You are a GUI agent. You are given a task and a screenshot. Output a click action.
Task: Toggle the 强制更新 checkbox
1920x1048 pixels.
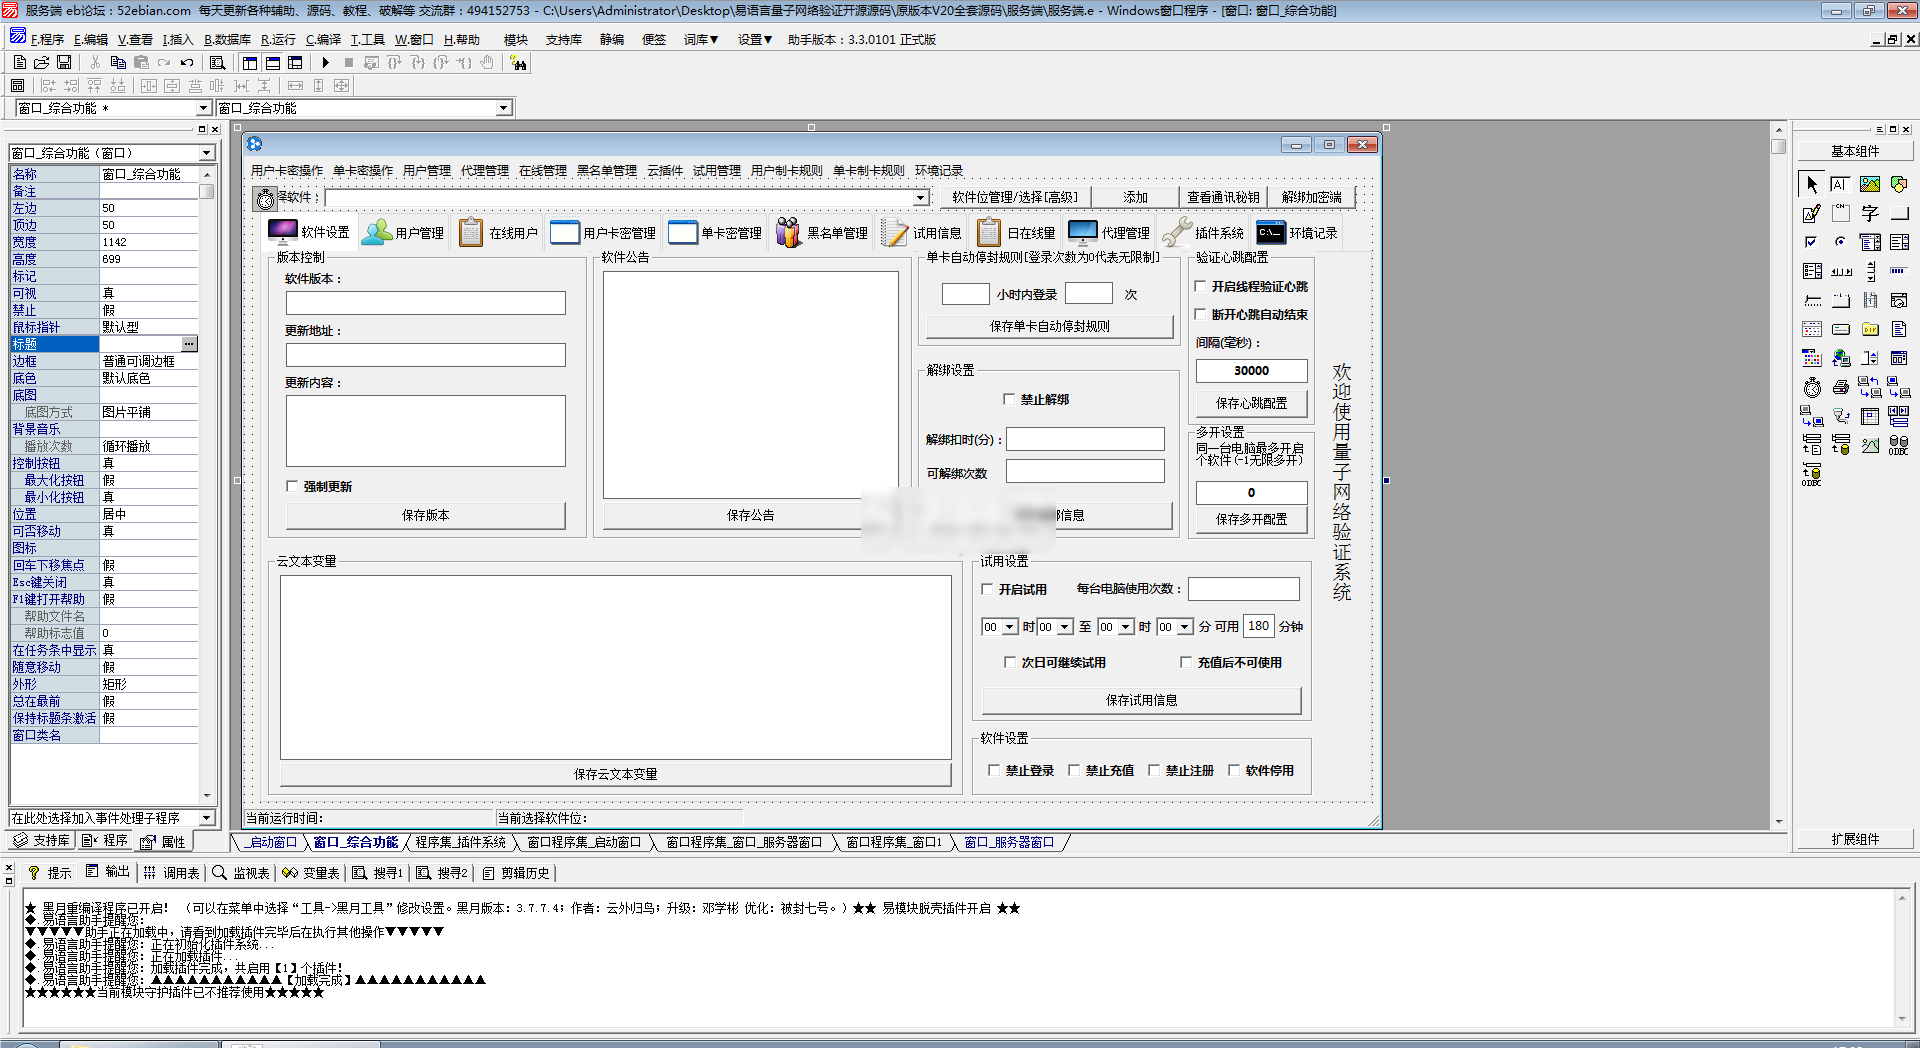[292, 486]
